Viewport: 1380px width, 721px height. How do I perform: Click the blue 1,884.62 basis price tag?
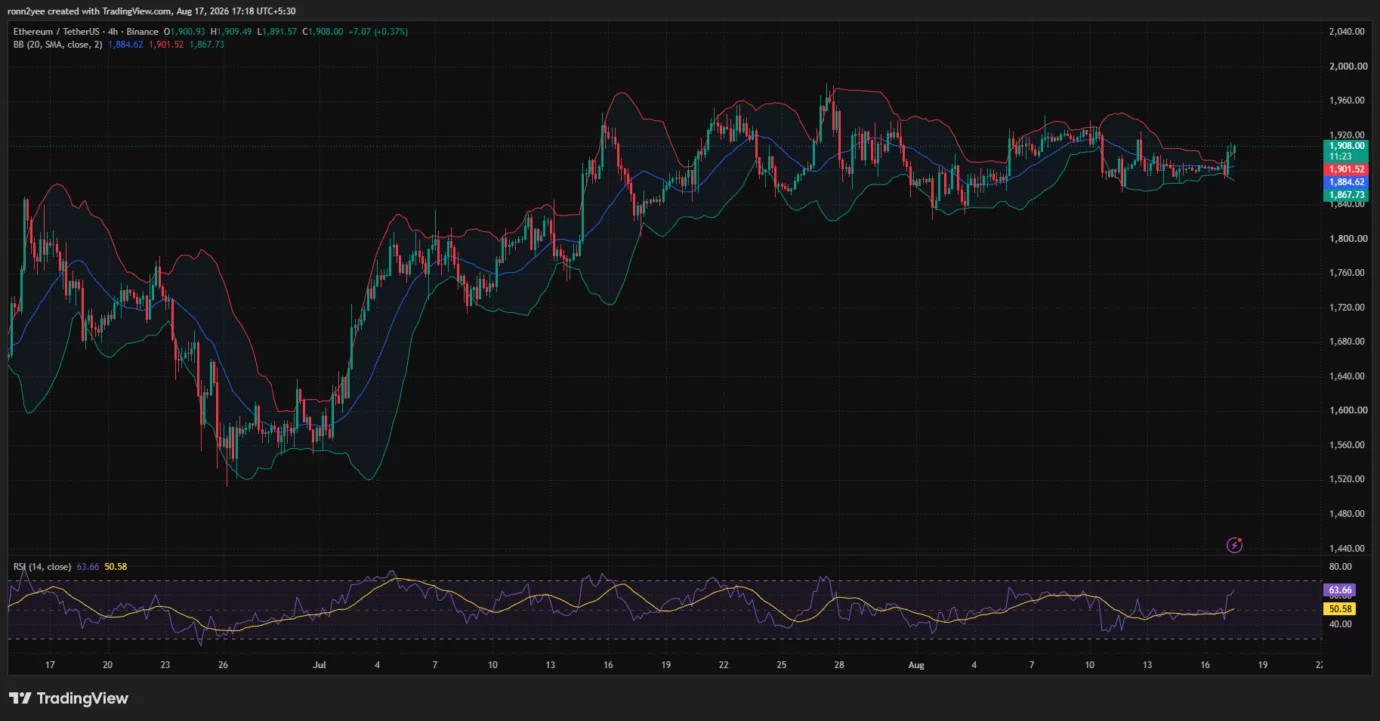pos(1346,183)
